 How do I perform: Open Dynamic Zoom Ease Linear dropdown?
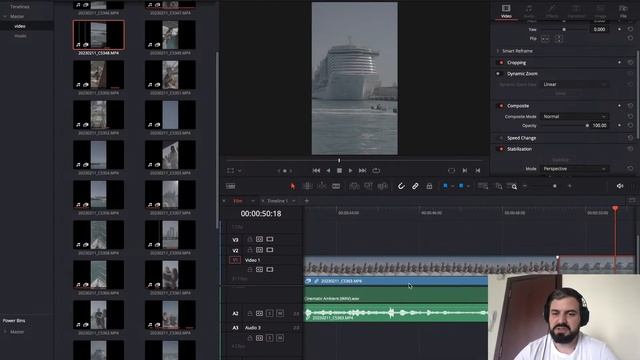coord(574,84)
